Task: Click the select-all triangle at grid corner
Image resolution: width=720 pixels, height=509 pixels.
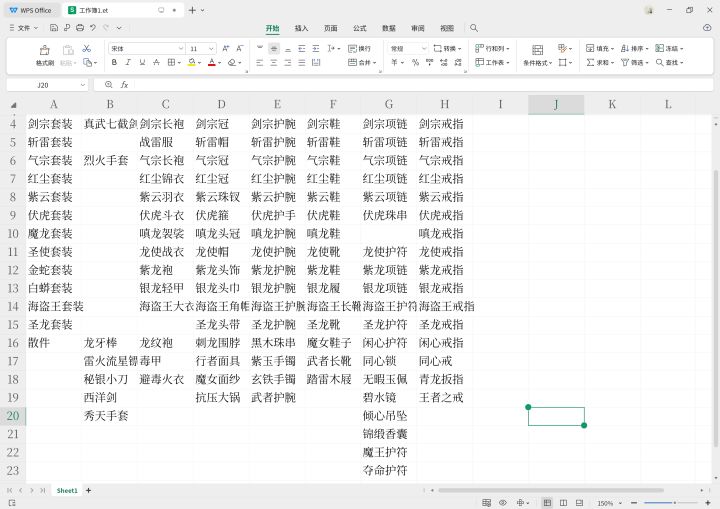Action: [13, 105]
